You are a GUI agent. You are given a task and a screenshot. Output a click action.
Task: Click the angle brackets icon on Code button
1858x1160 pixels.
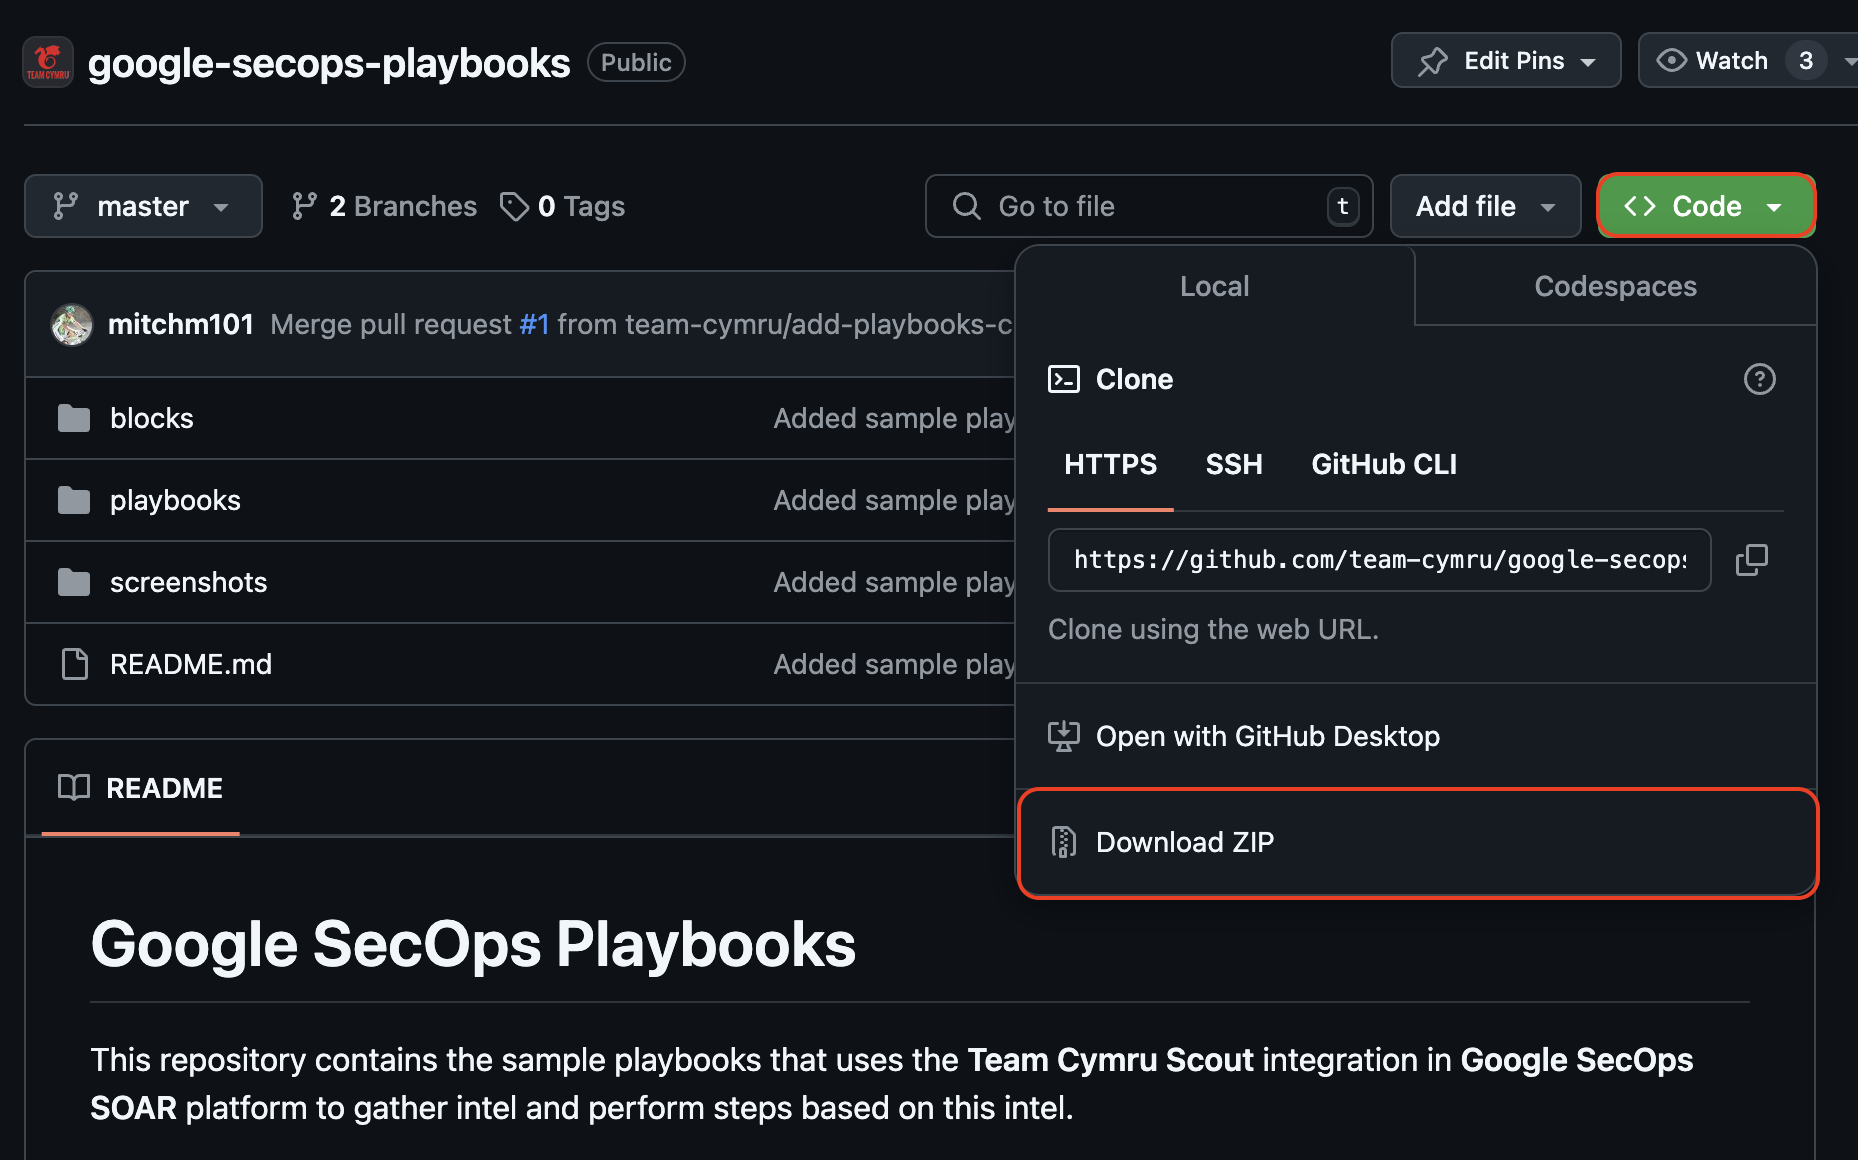coord(1640,206)
